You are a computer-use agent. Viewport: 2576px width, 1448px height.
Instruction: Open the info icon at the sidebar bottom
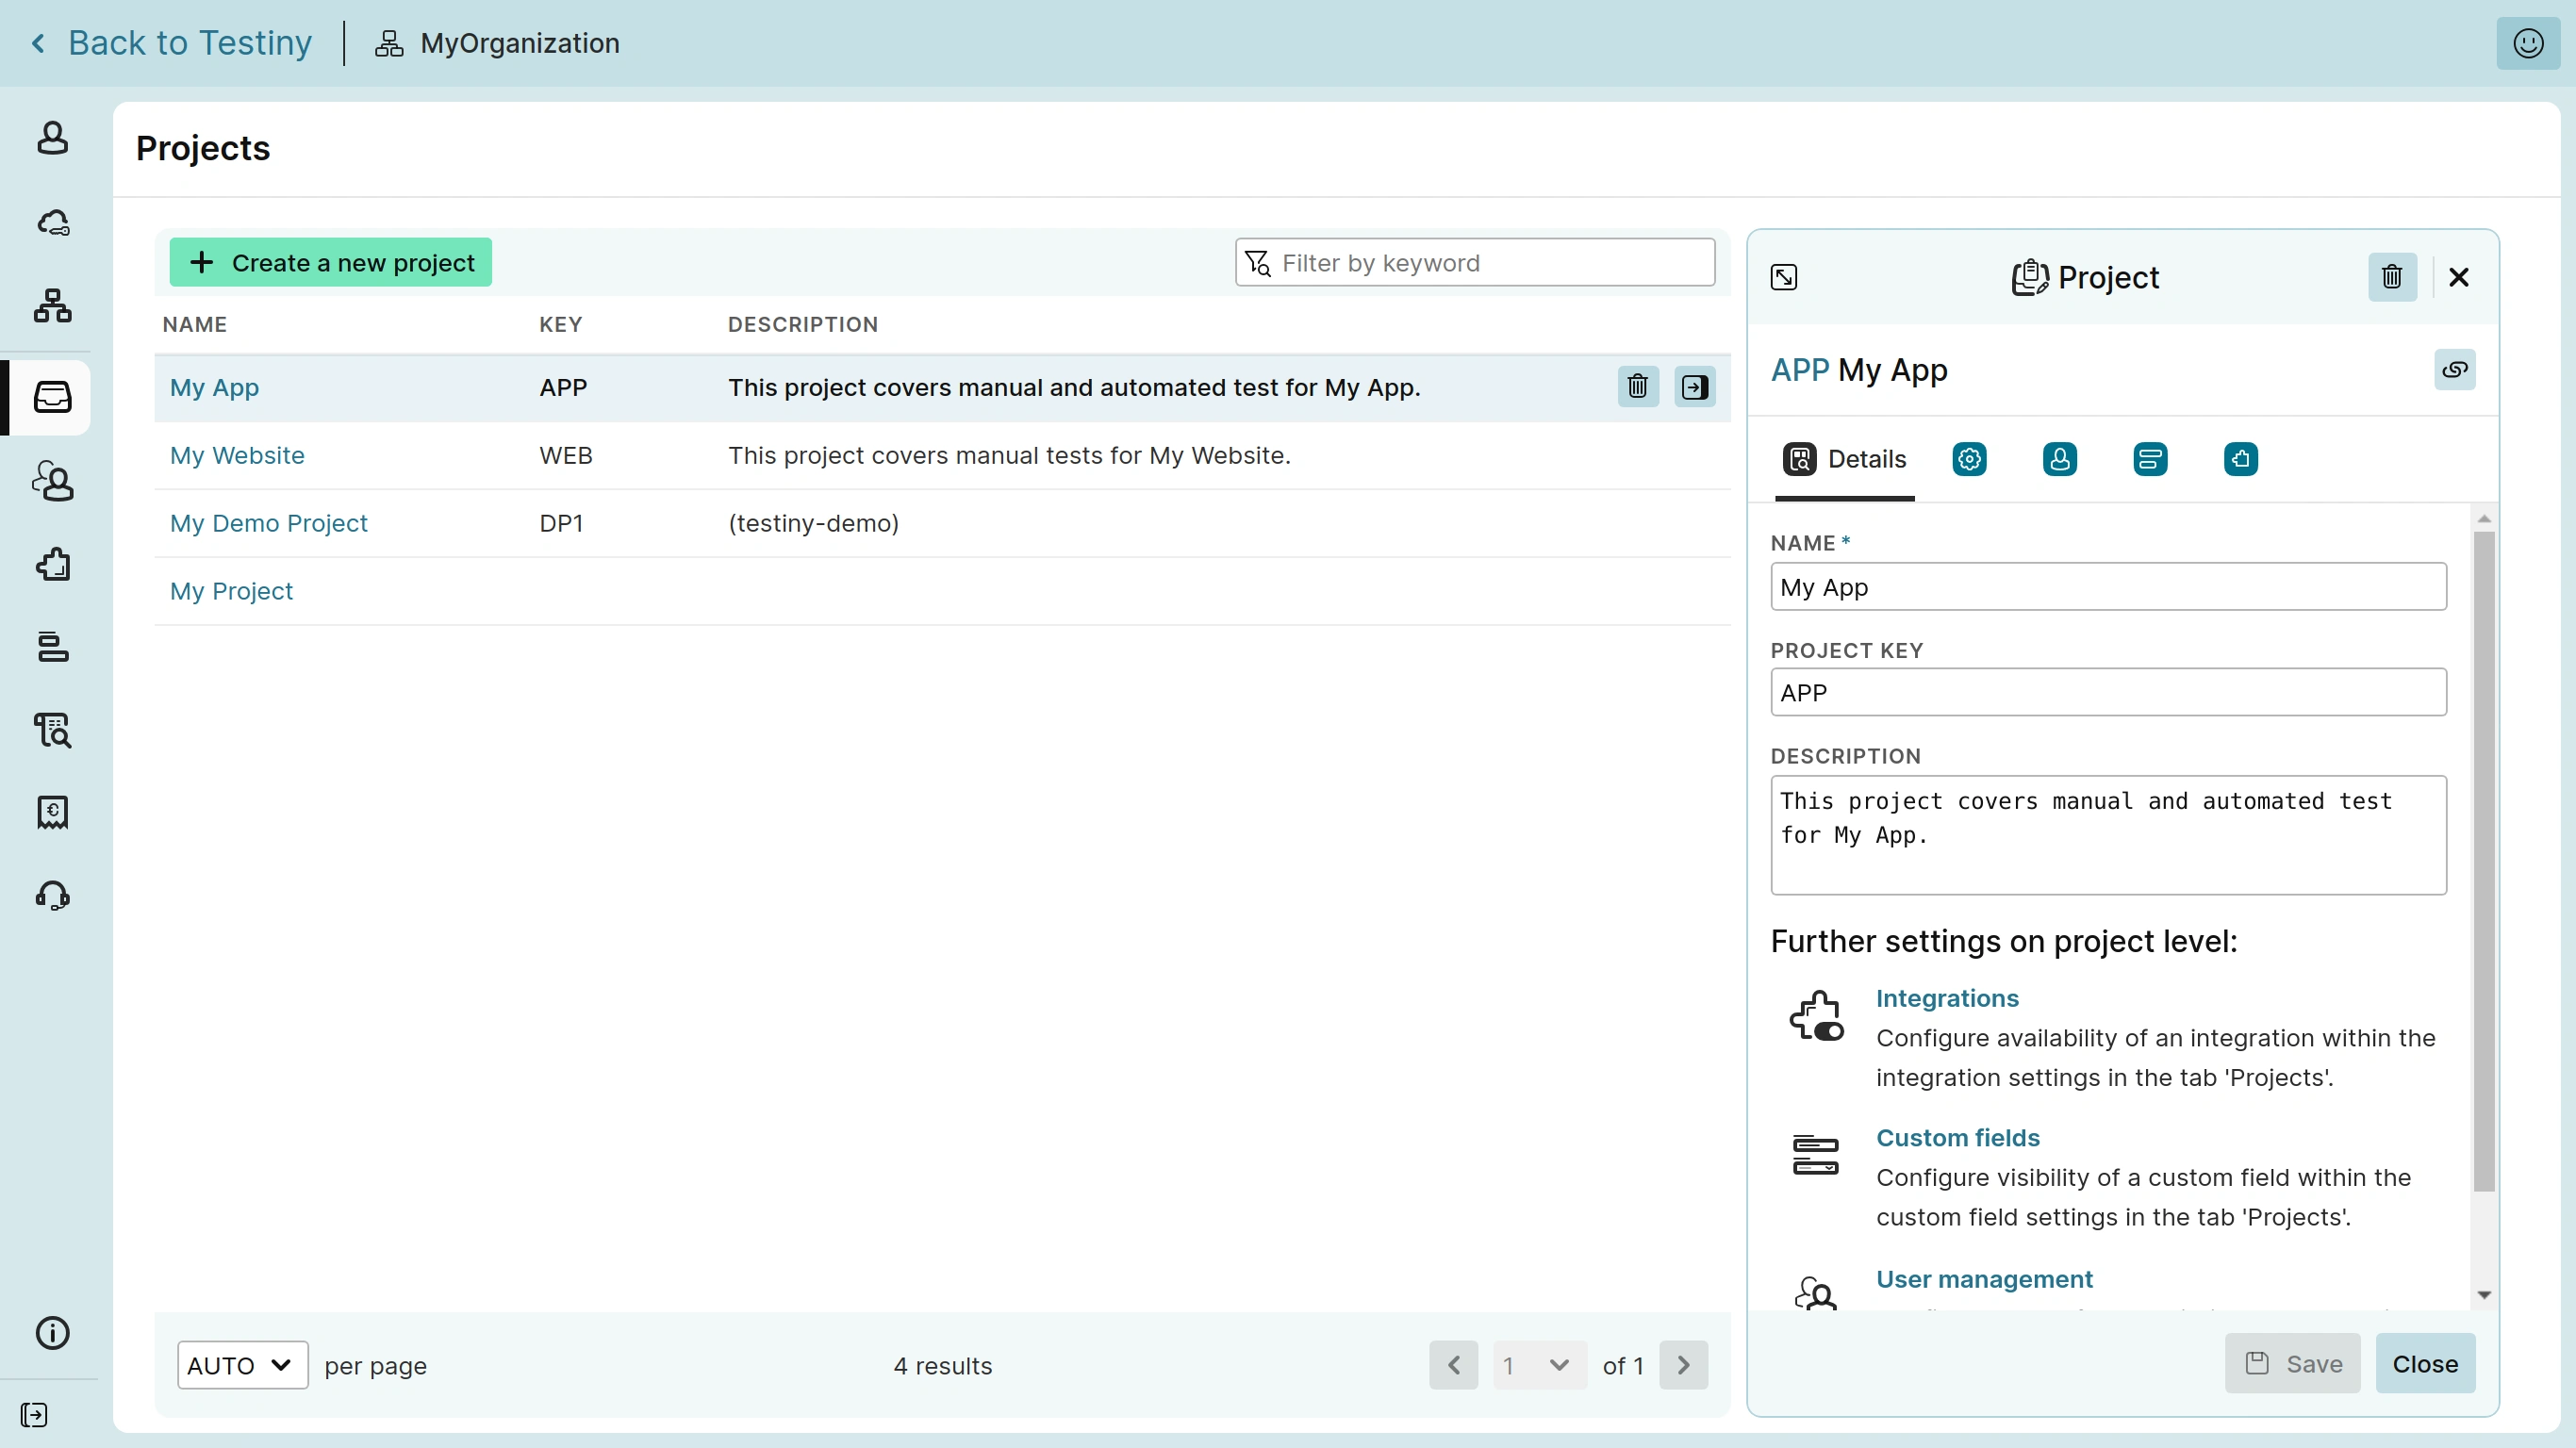click(x=52, y=1333)
